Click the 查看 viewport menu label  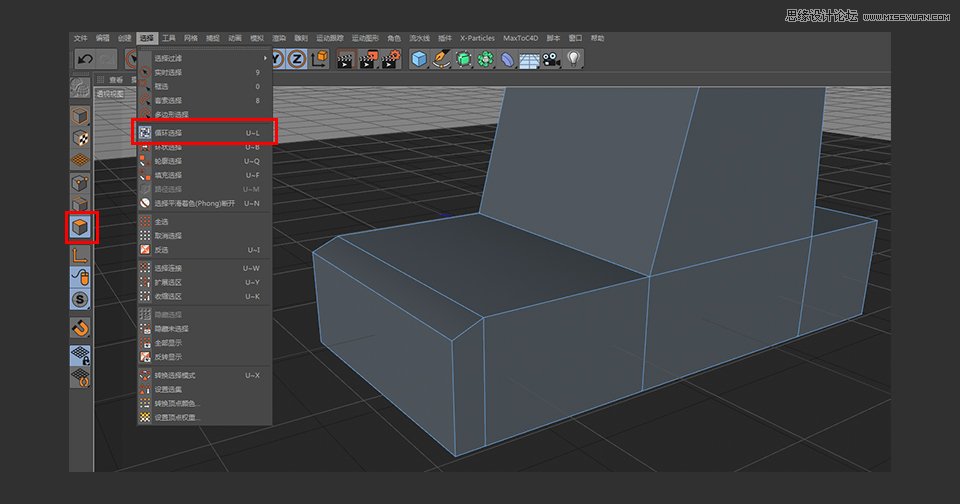click(x=117, y=80)
